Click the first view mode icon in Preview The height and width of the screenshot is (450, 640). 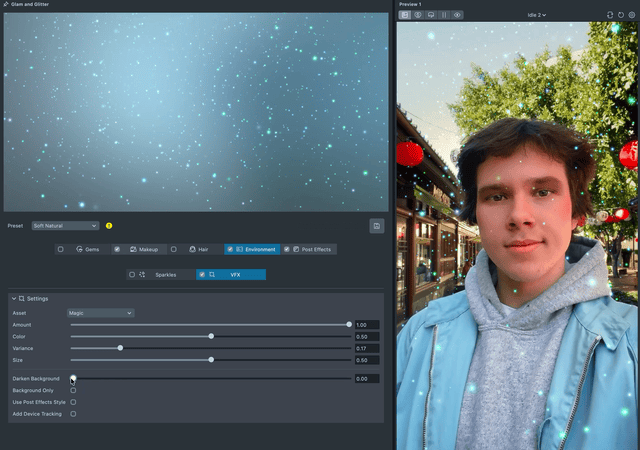click(405, 15)
